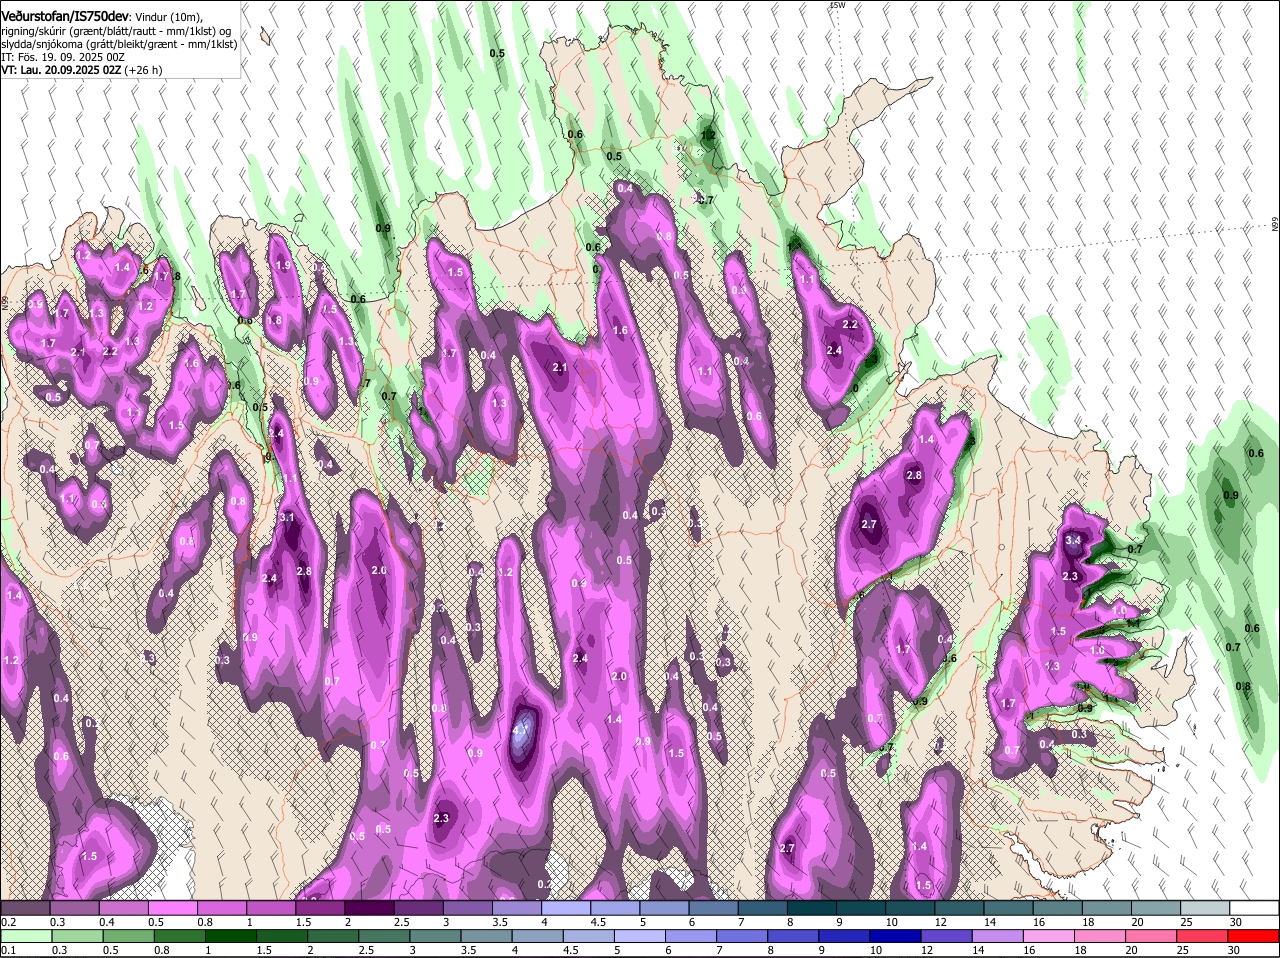Select the 'IT: Fös. 19. 09. 2025 00Z' line

click(x=63, y=57)
